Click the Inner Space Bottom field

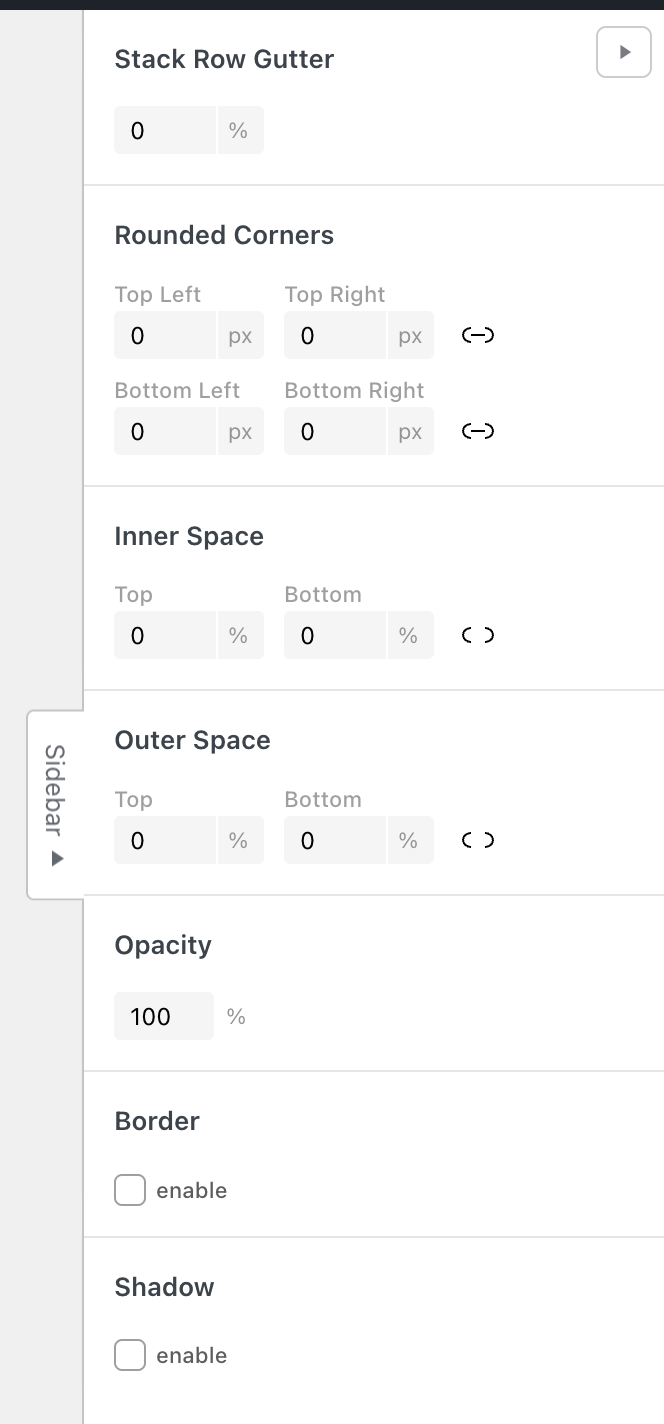pos(335,636)
